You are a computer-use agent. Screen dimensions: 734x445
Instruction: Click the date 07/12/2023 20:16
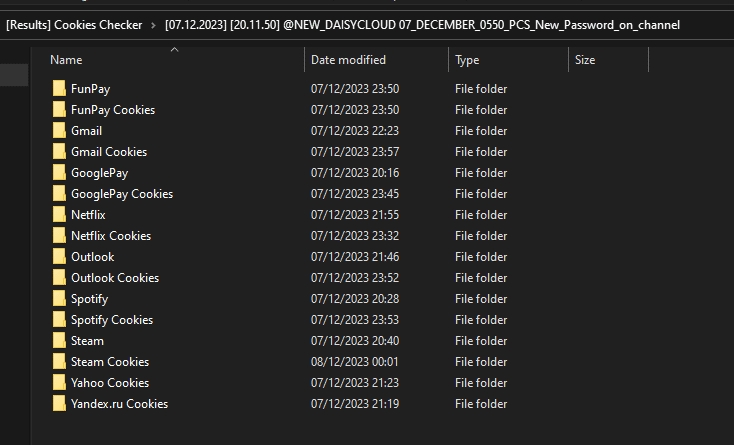tap(355, 173)
